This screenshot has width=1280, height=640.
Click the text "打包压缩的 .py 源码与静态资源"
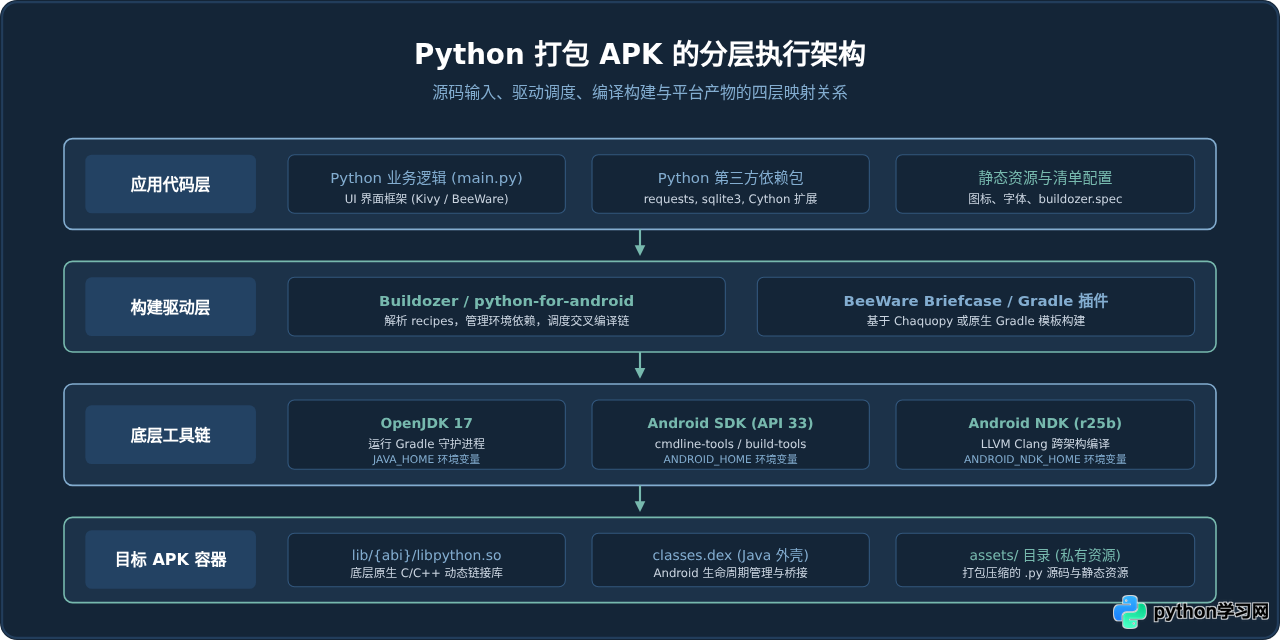1045,574
